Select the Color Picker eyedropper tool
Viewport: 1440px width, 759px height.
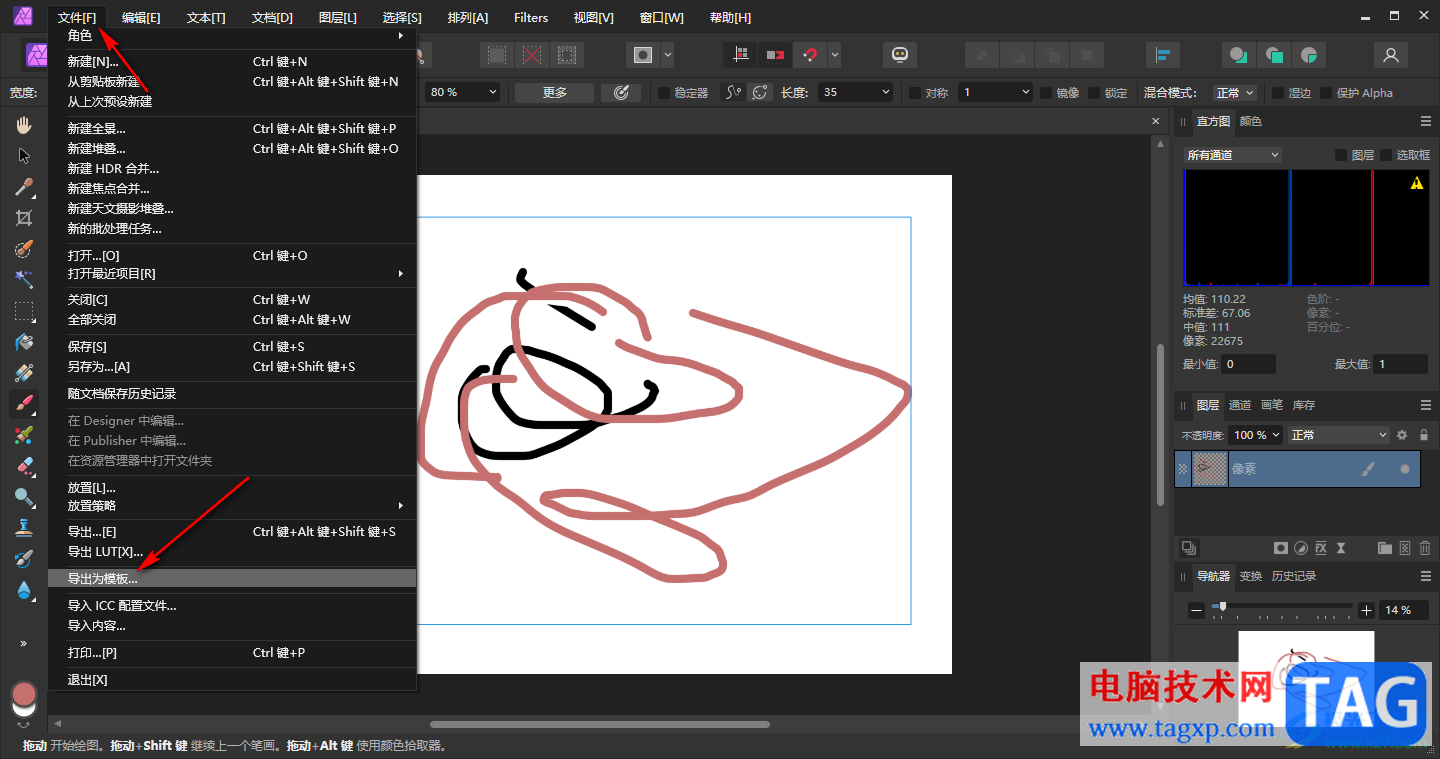(x=24, y=187)
